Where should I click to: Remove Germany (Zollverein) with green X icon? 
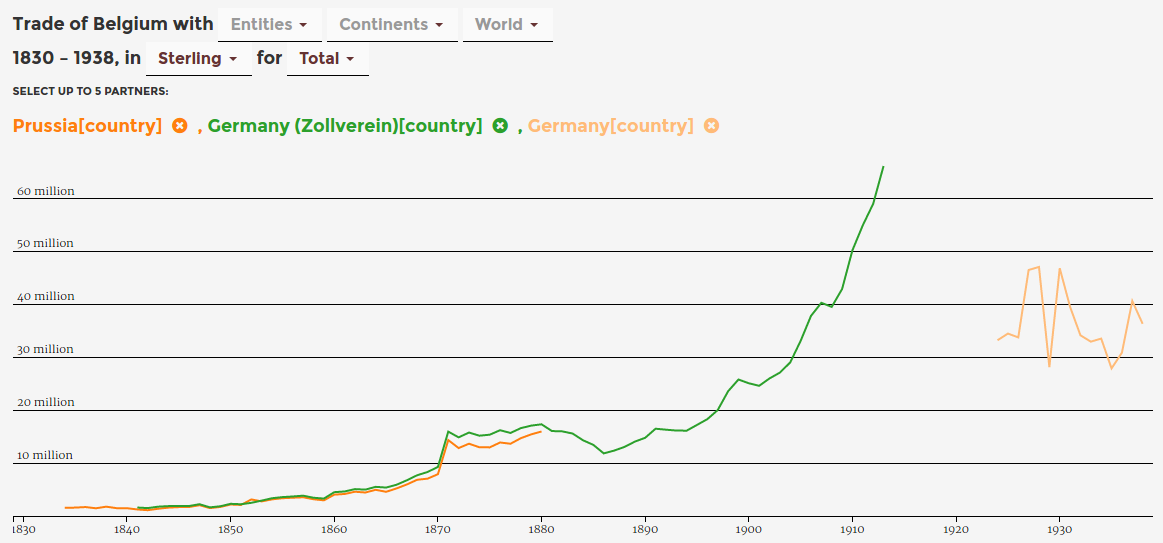click(500, 126)
